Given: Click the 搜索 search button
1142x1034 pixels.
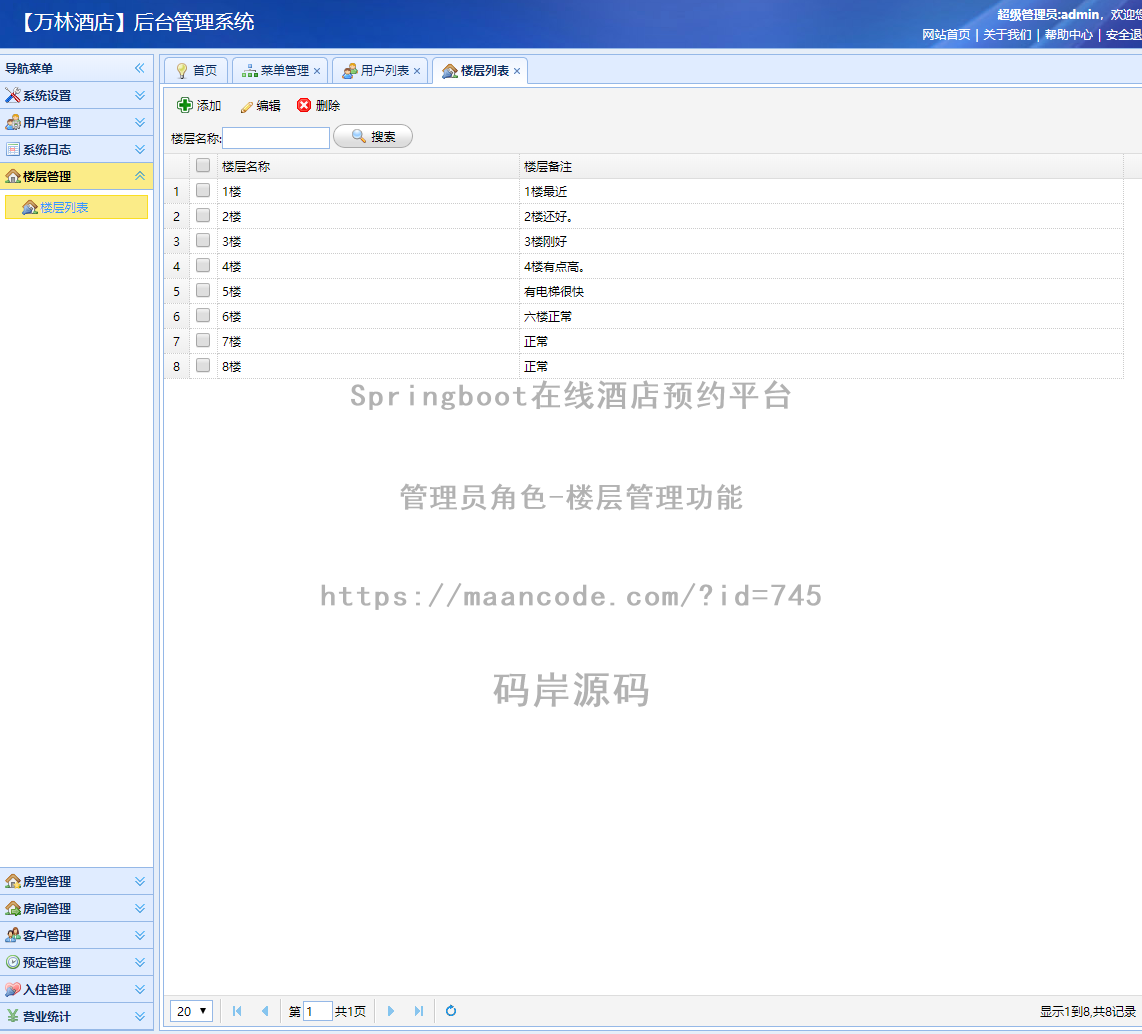Looking at the screenshot, I should pos(373,136).
